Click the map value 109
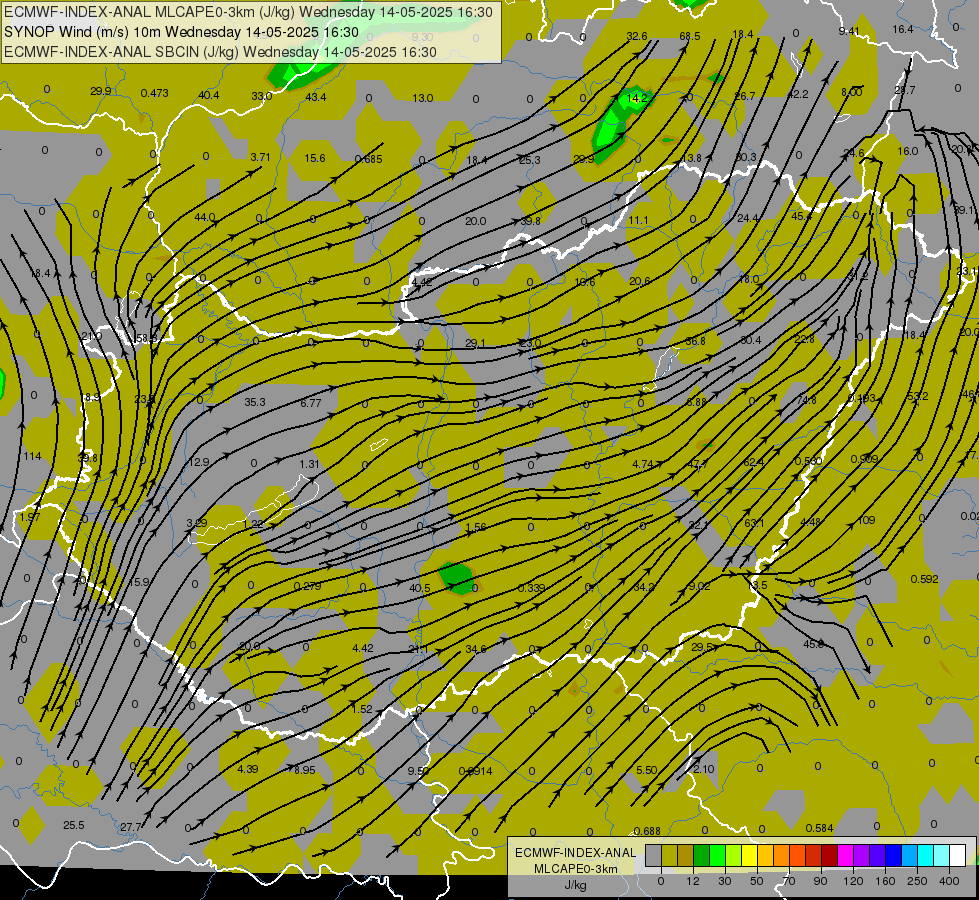The image size is (979, 900). pos(867,520)
